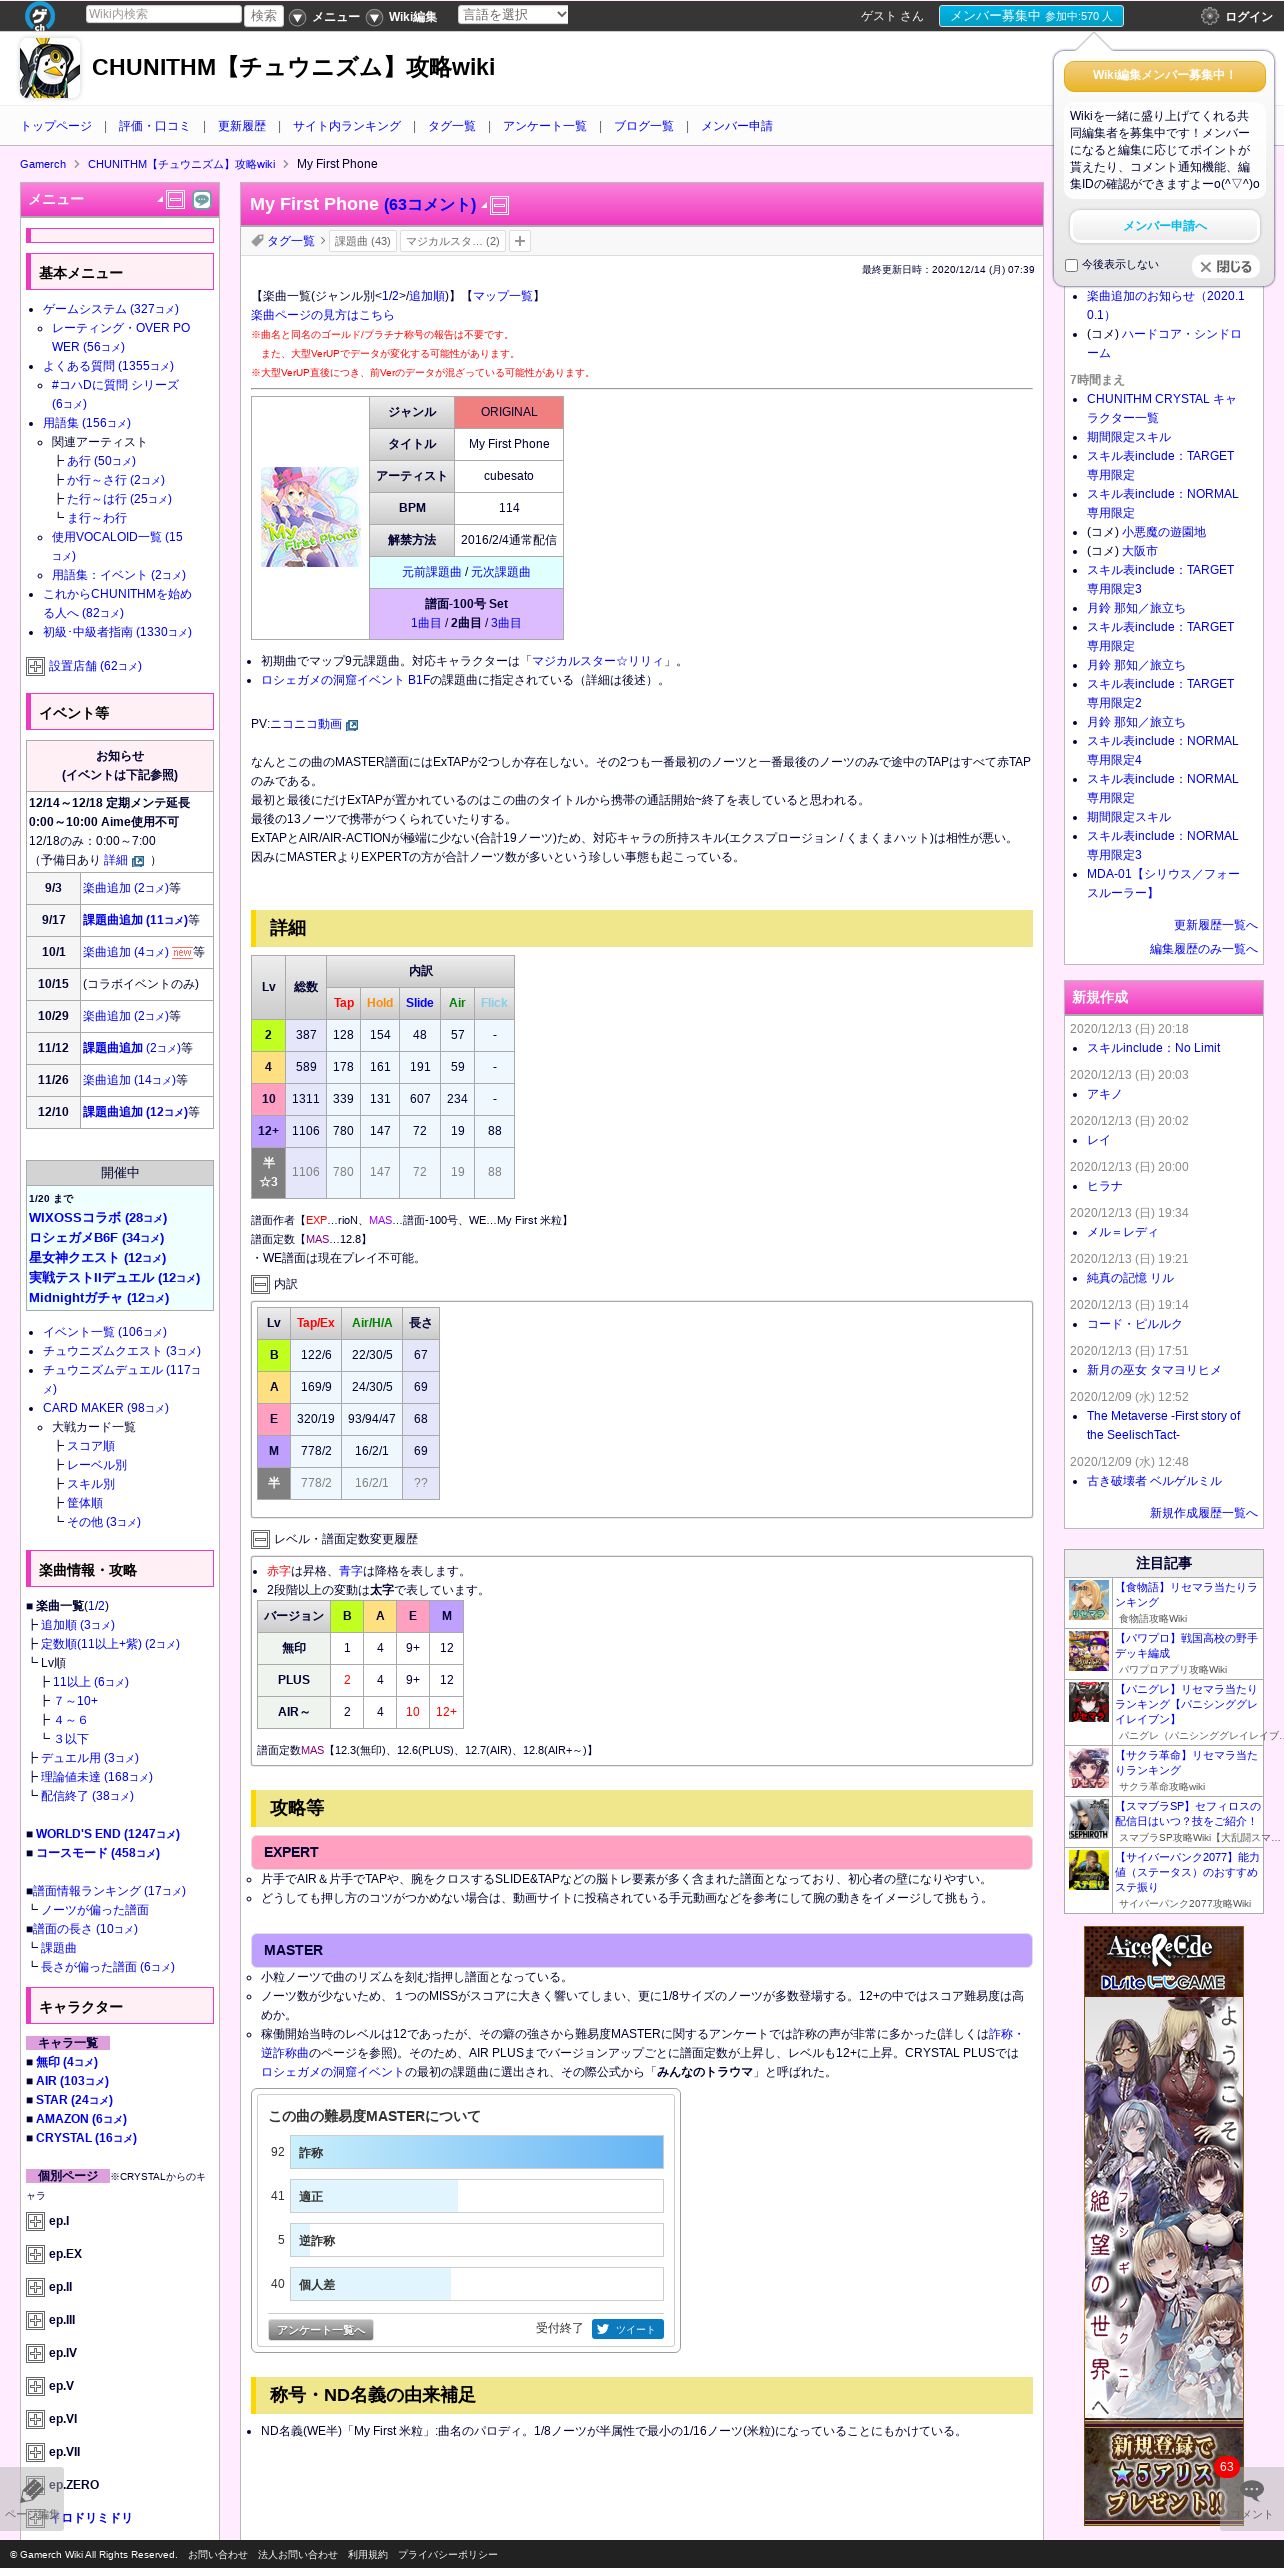Click the tag icon beside タグ一覧
The width and height of the screenshot is (1284, 2568).
point(257,241)
